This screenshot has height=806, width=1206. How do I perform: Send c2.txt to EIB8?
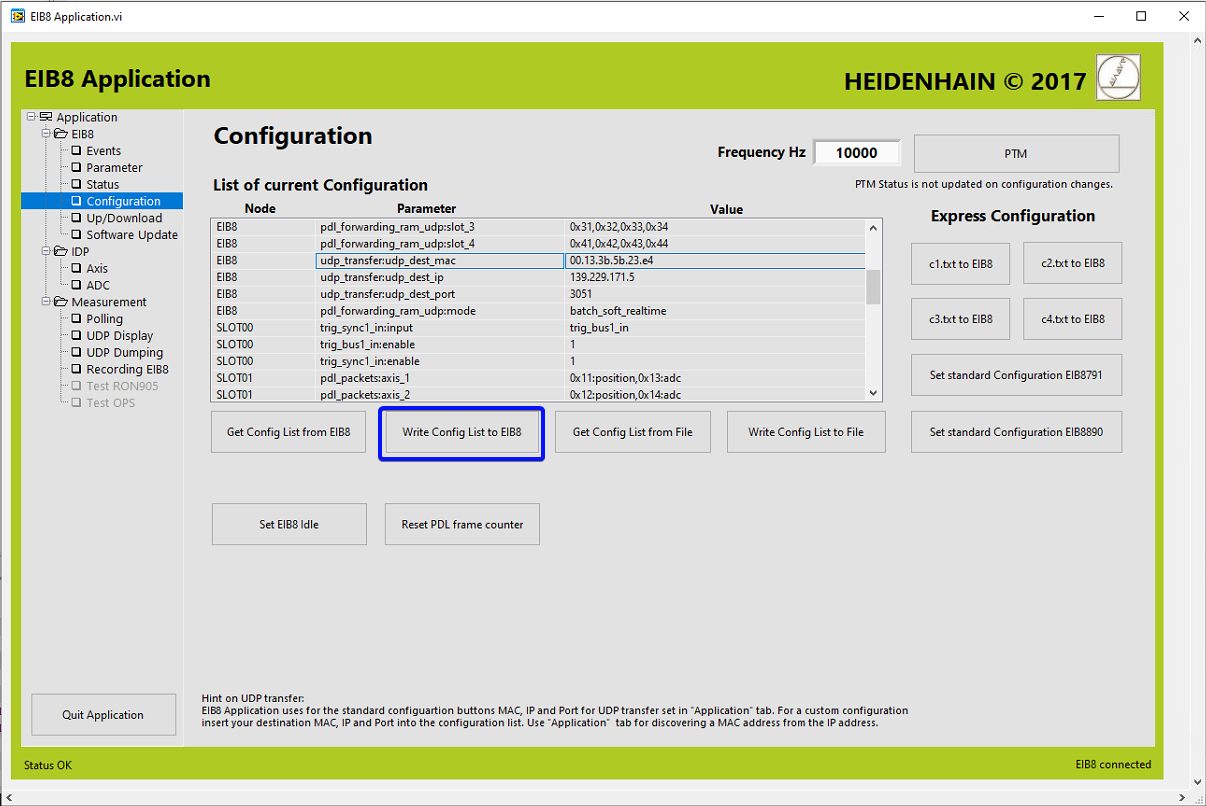tap(1073, 263)
